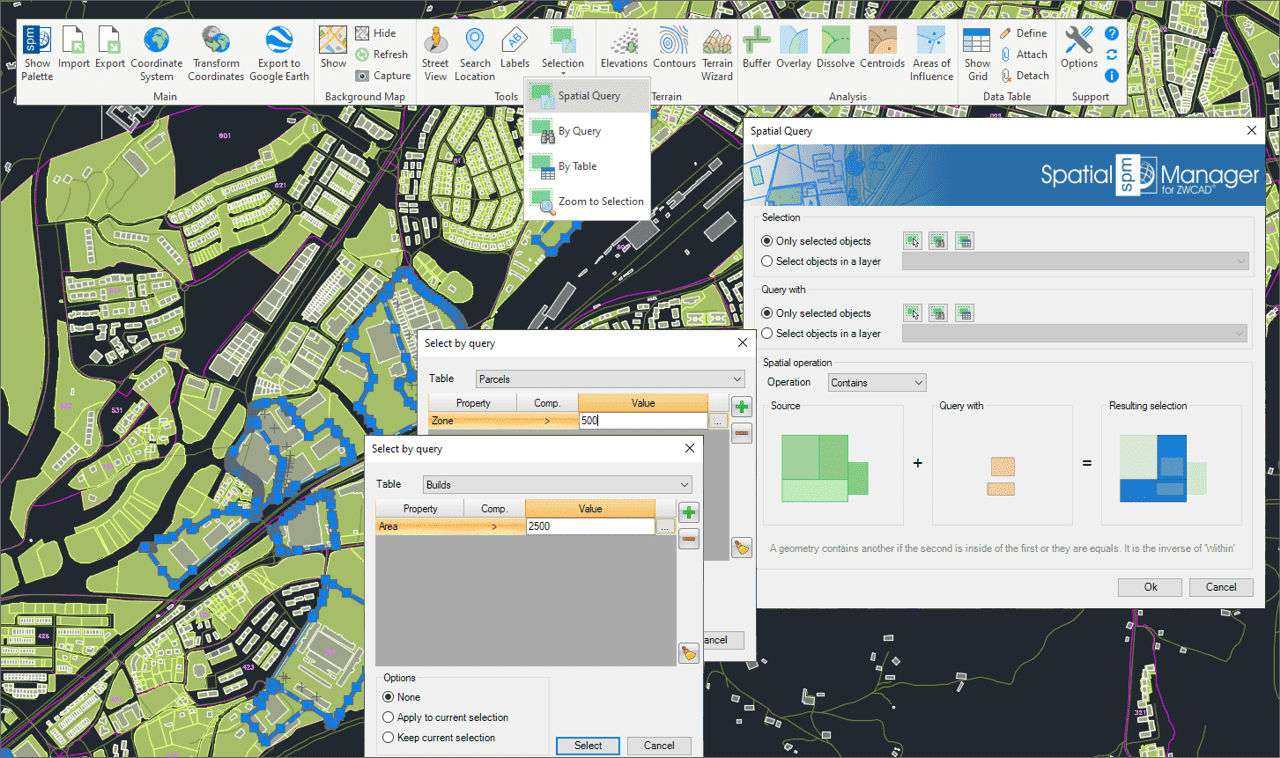This screenshot has width=1280, height=758.
Task: Select the None option
Action: 402,697
